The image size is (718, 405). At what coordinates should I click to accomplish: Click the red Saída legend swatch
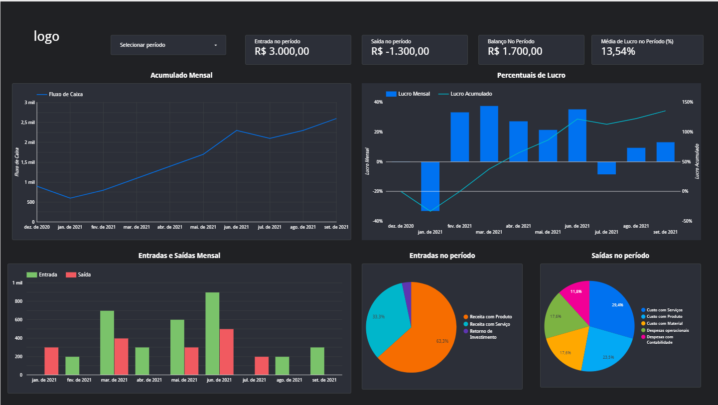71,273
